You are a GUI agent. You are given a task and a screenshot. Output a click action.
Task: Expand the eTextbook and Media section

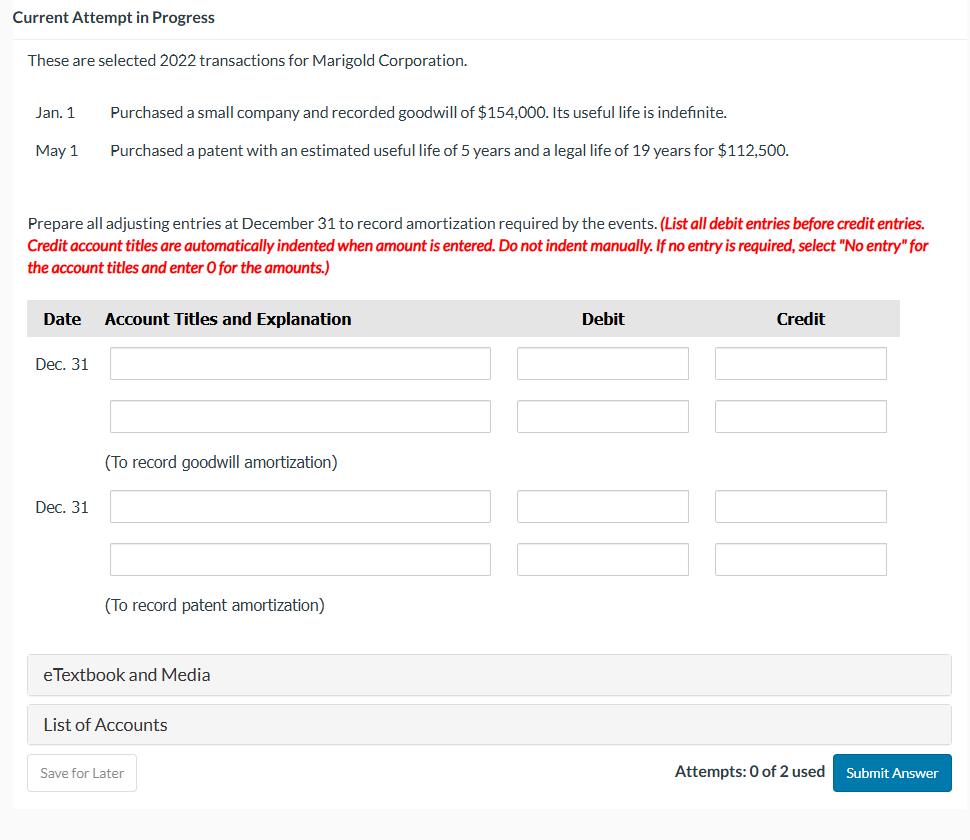click(x=489, y=675)
